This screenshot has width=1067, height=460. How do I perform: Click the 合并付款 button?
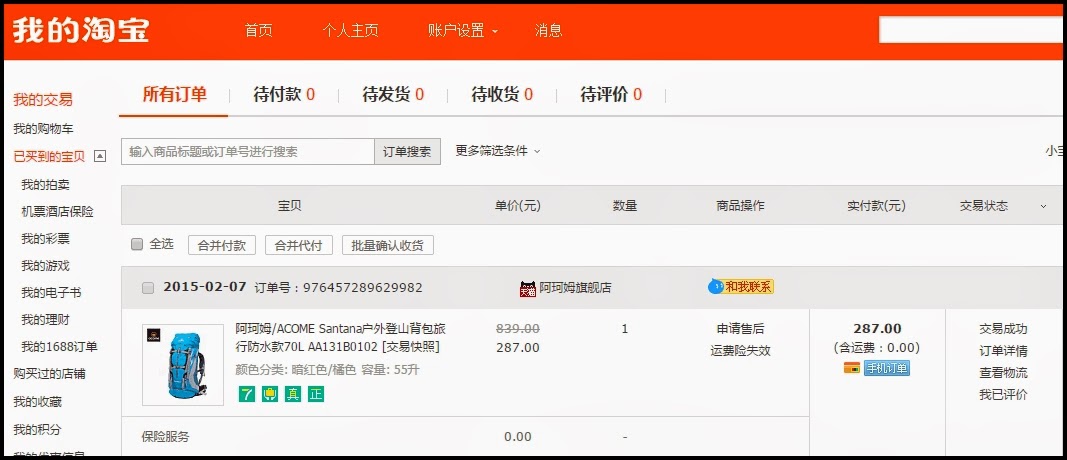pos(222,245)
